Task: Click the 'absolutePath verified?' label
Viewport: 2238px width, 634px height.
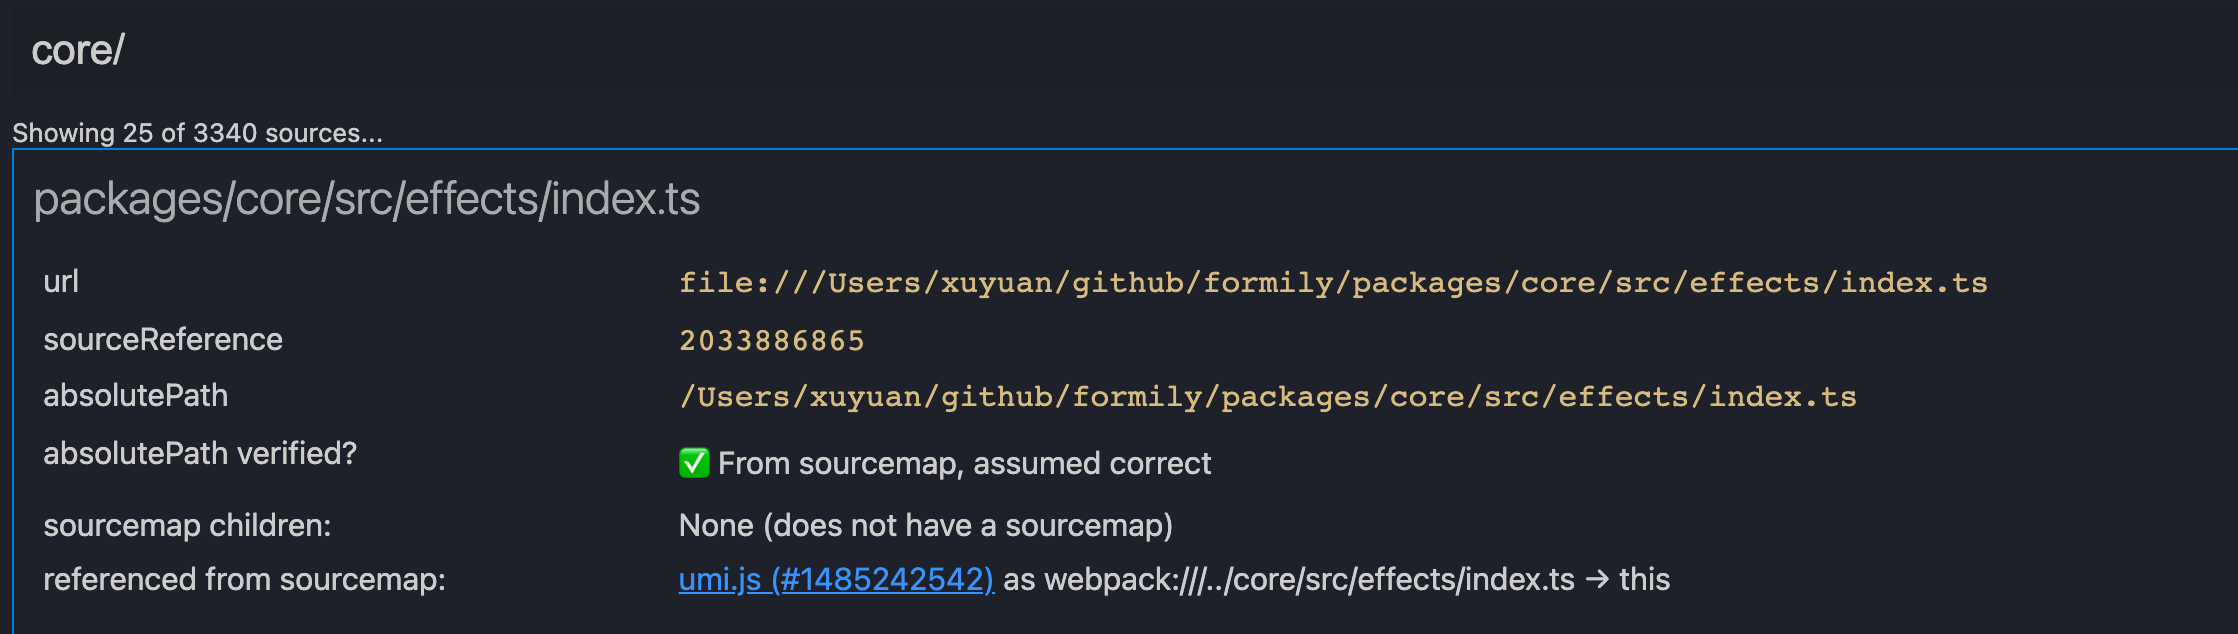Action: 200,454
